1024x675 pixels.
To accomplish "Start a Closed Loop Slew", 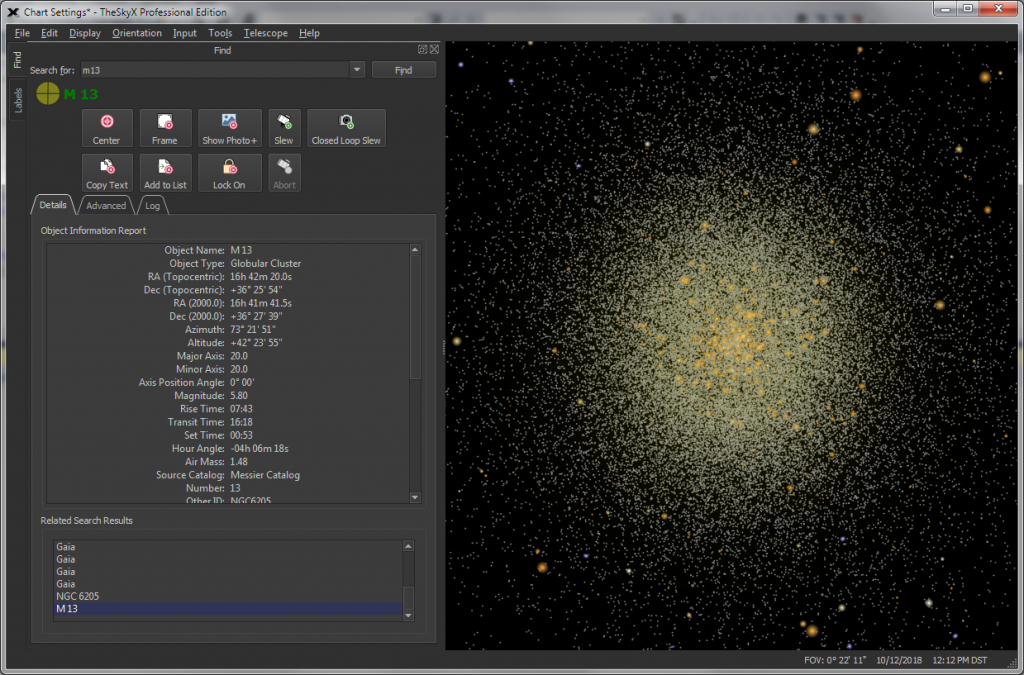I will pyautogui.click(x=346, y=128).
